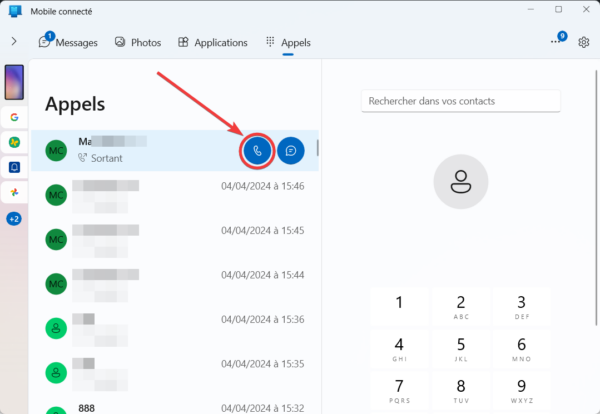
Task: Click the call list scrollbar
Action: pyautogui.click(x=317, y=148)
